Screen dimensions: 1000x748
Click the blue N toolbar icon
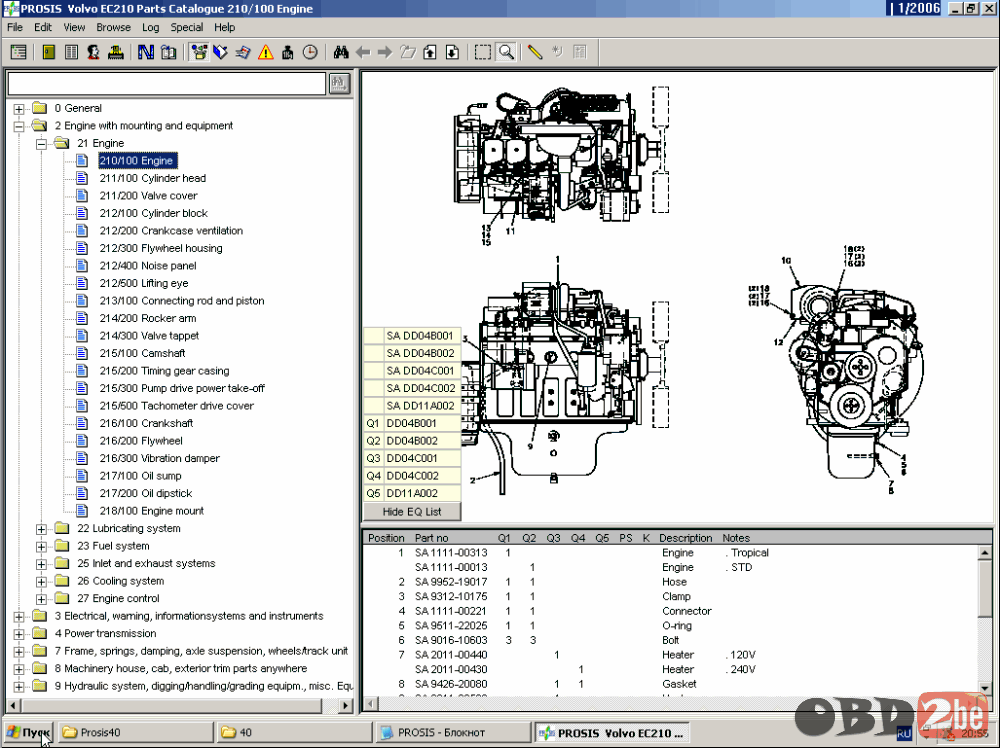click(145, 52)
